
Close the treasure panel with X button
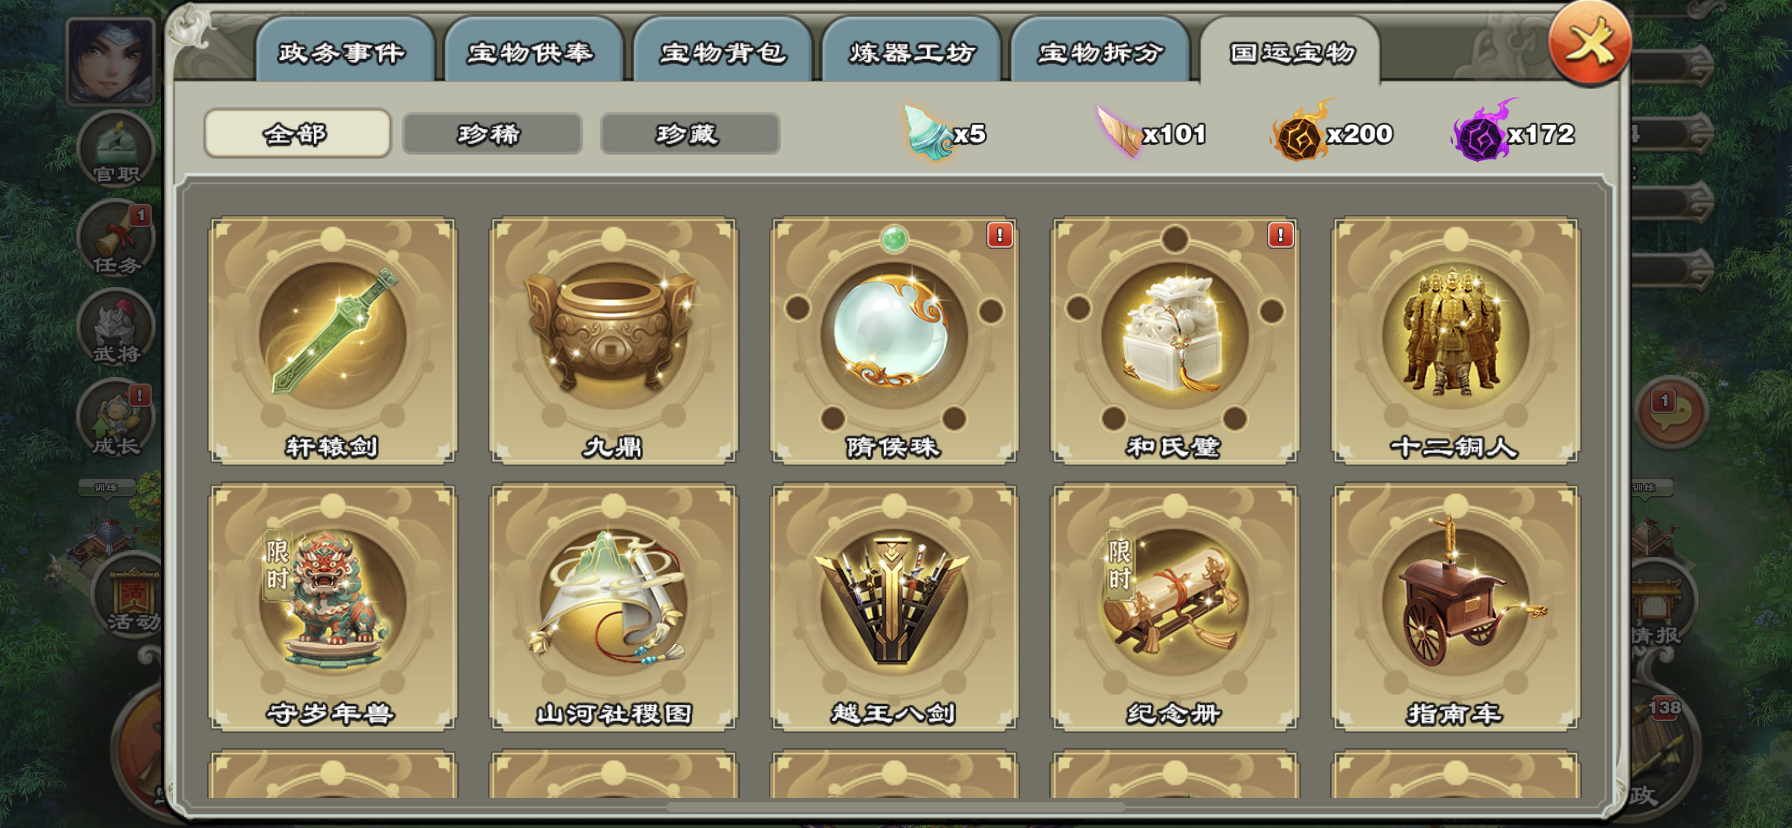pos(1589,43)
